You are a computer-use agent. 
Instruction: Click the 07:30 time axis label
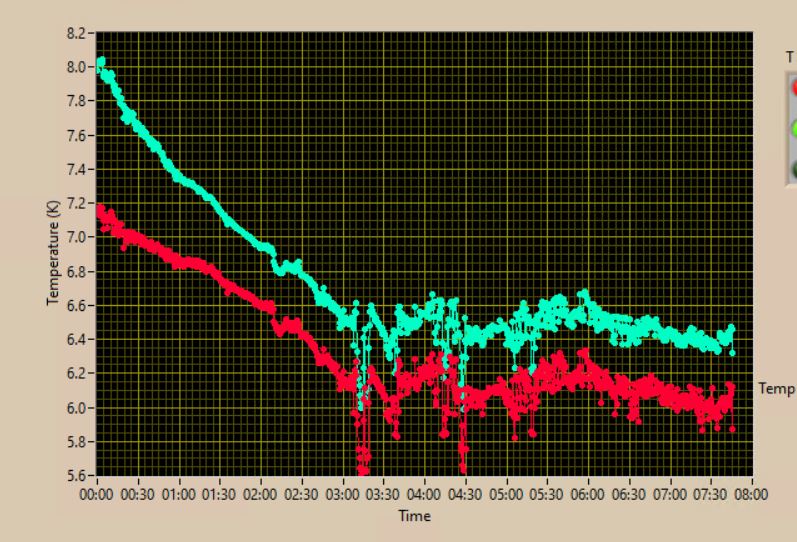pyautogui.click(x=711, y=495)
